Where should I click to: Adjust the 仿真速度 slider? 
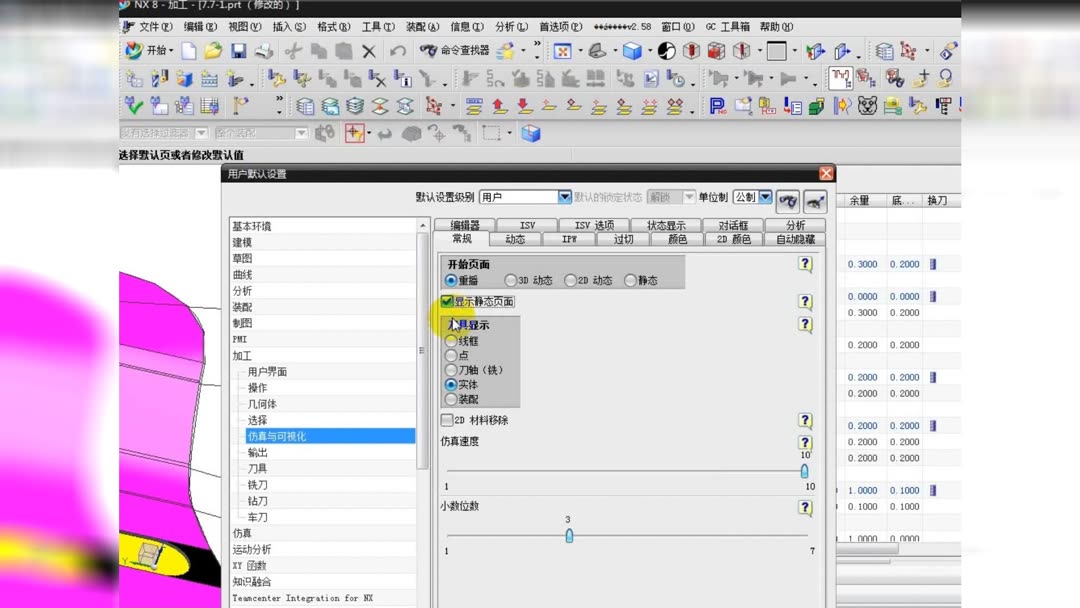pos(805,471)
